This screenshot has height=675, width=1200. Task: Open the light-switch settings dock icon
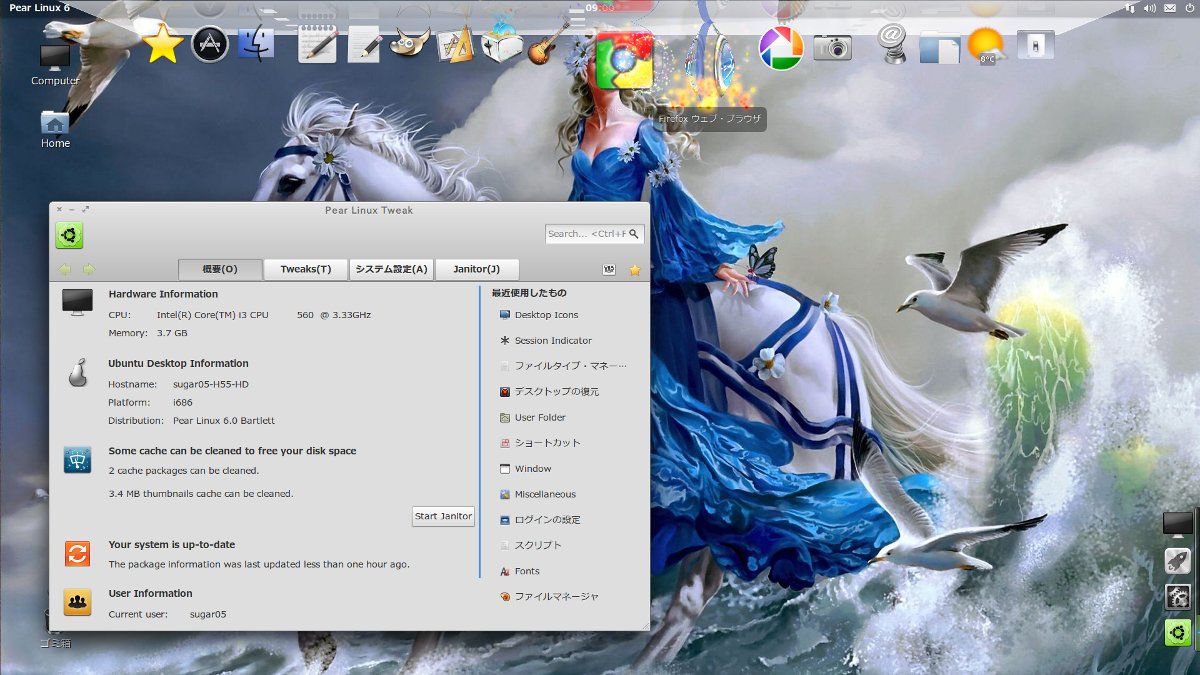tap(1035, 45)
